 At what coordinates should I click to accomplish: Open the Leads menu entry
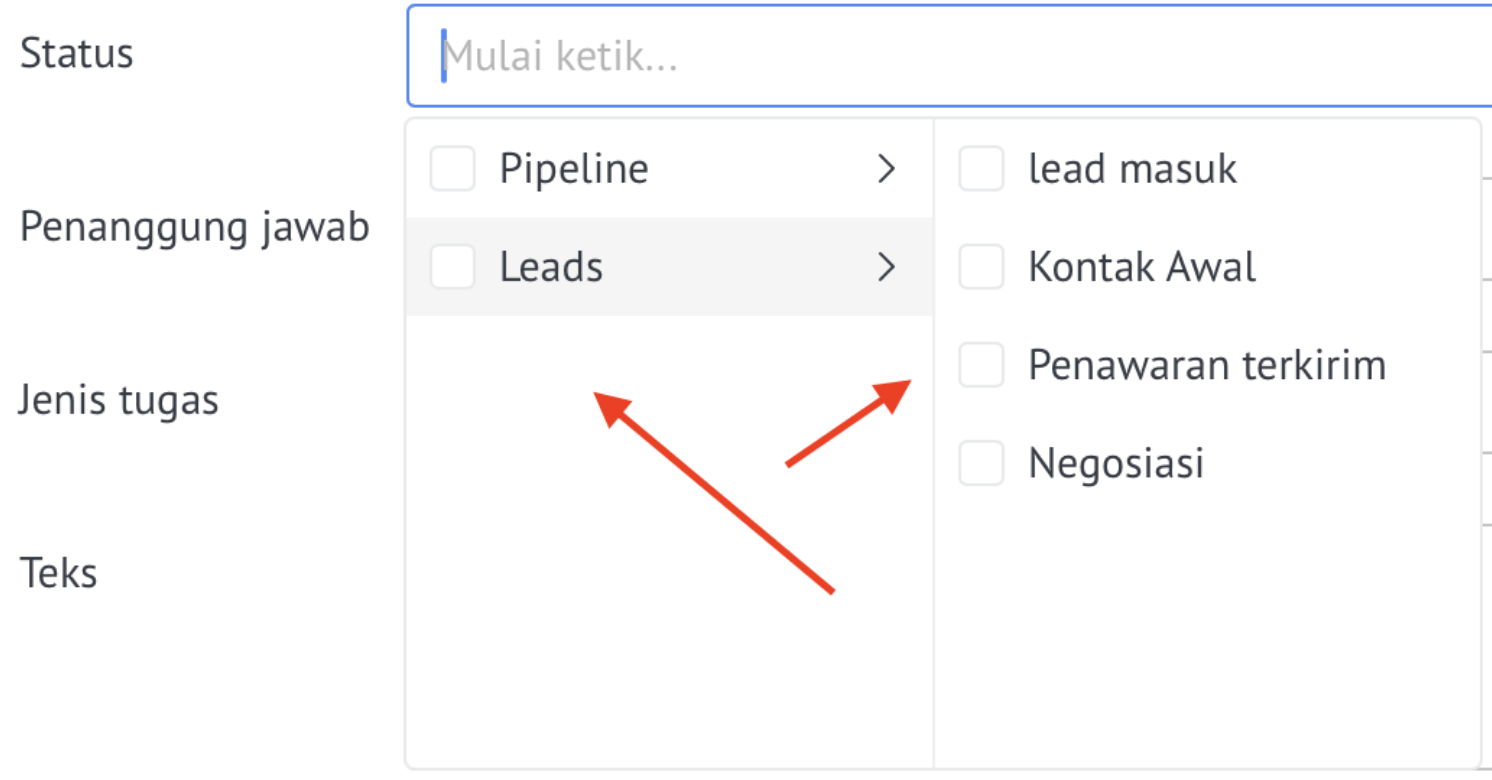pos(669,266)
